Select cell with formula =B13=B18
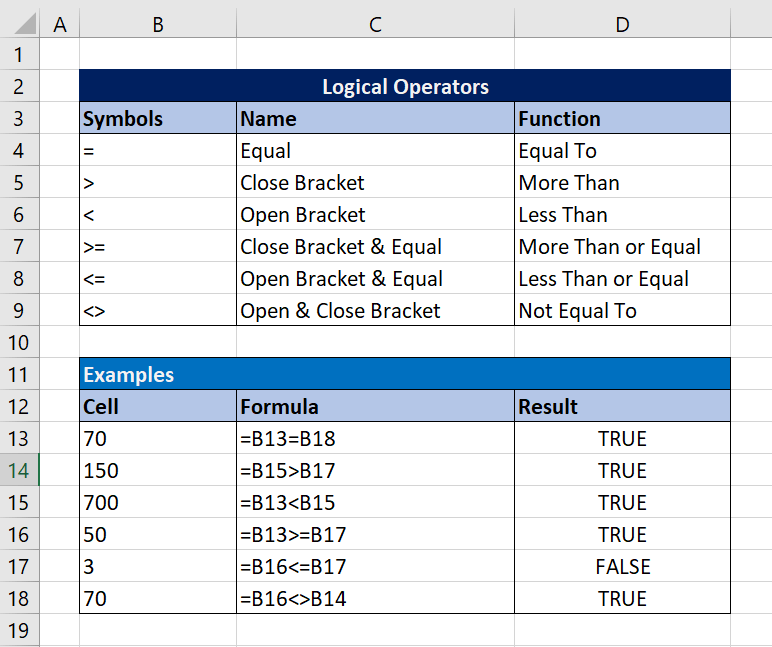772x647 pixels. click(375, 439)
